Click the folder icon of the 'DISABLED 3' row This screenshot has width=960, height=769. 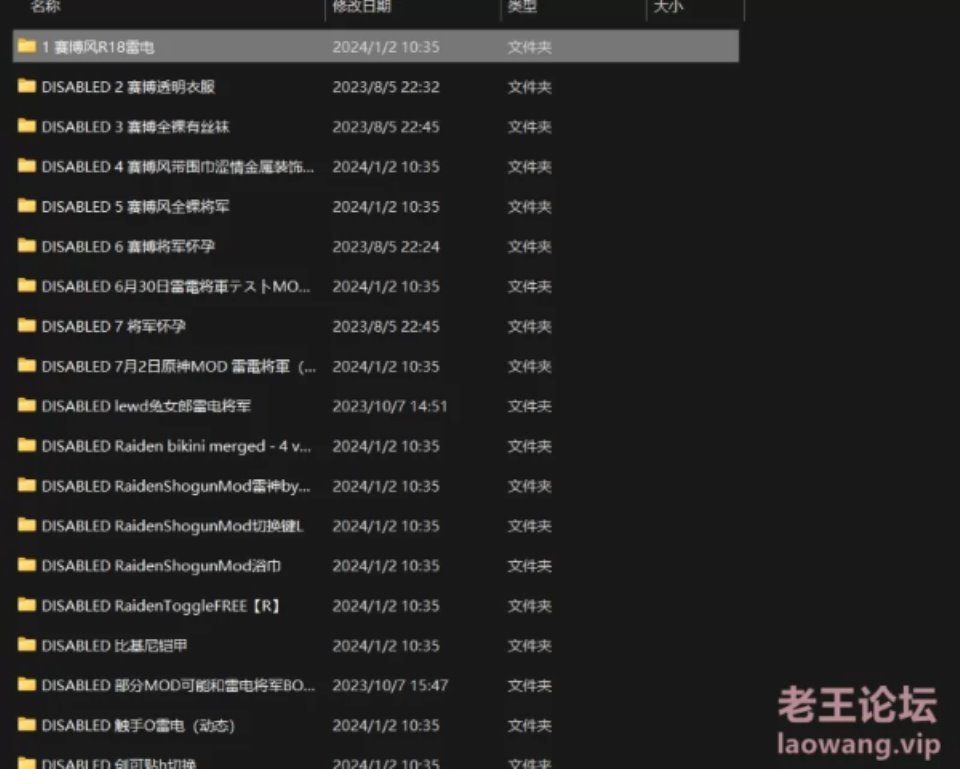tap(27, 126)
